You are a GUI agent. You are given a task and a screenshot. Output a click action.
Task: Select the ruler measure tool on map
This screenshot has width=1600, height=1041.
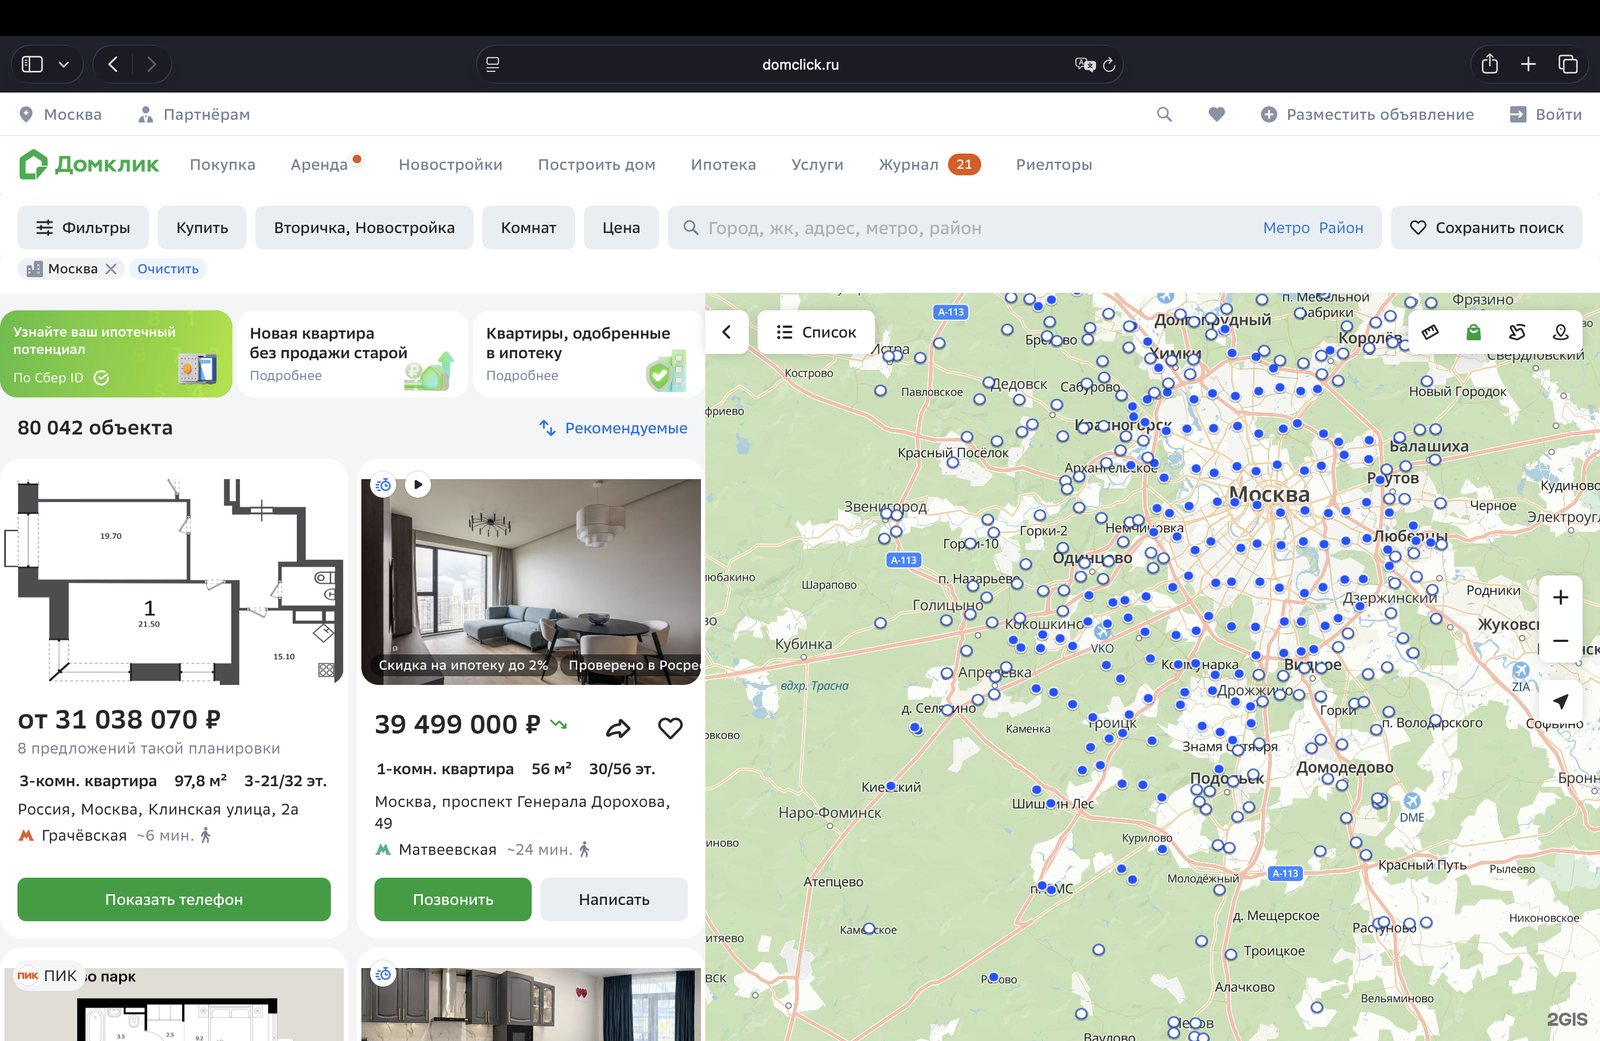1430,332
